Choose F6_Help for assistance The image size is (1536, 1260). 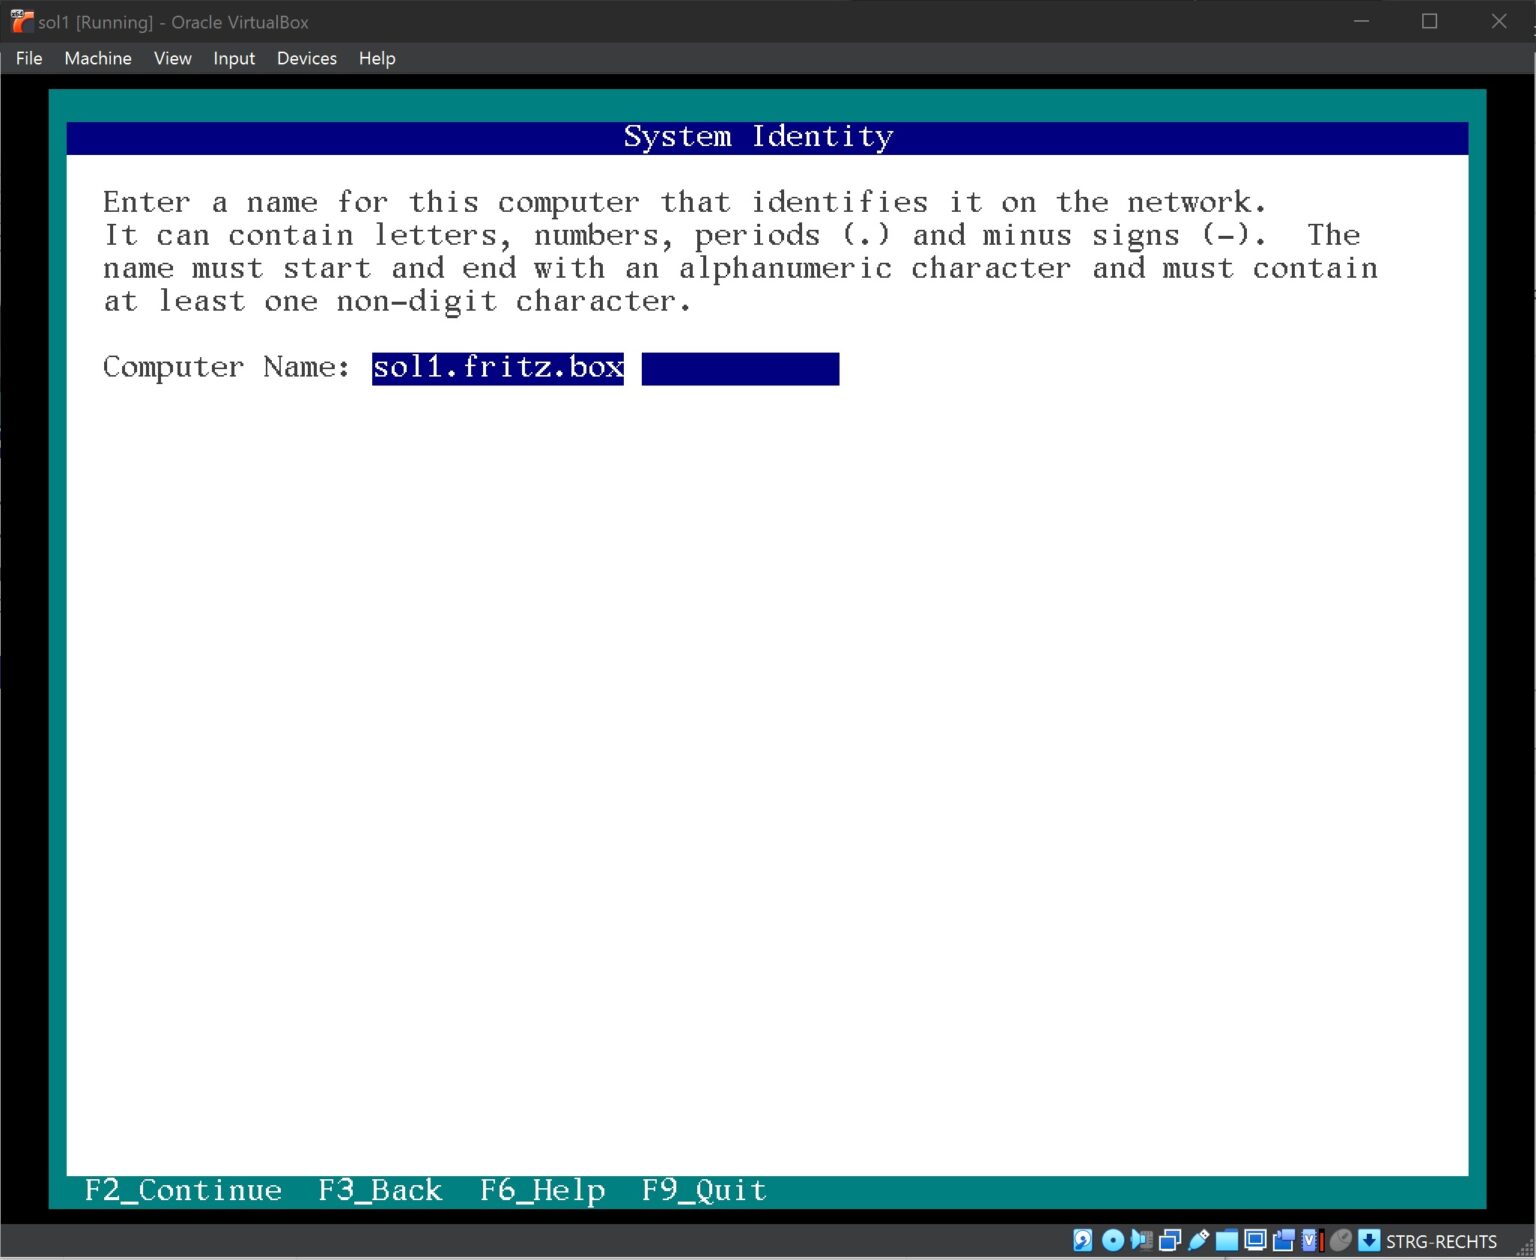pyautogui.click(x=541, y=1190)
